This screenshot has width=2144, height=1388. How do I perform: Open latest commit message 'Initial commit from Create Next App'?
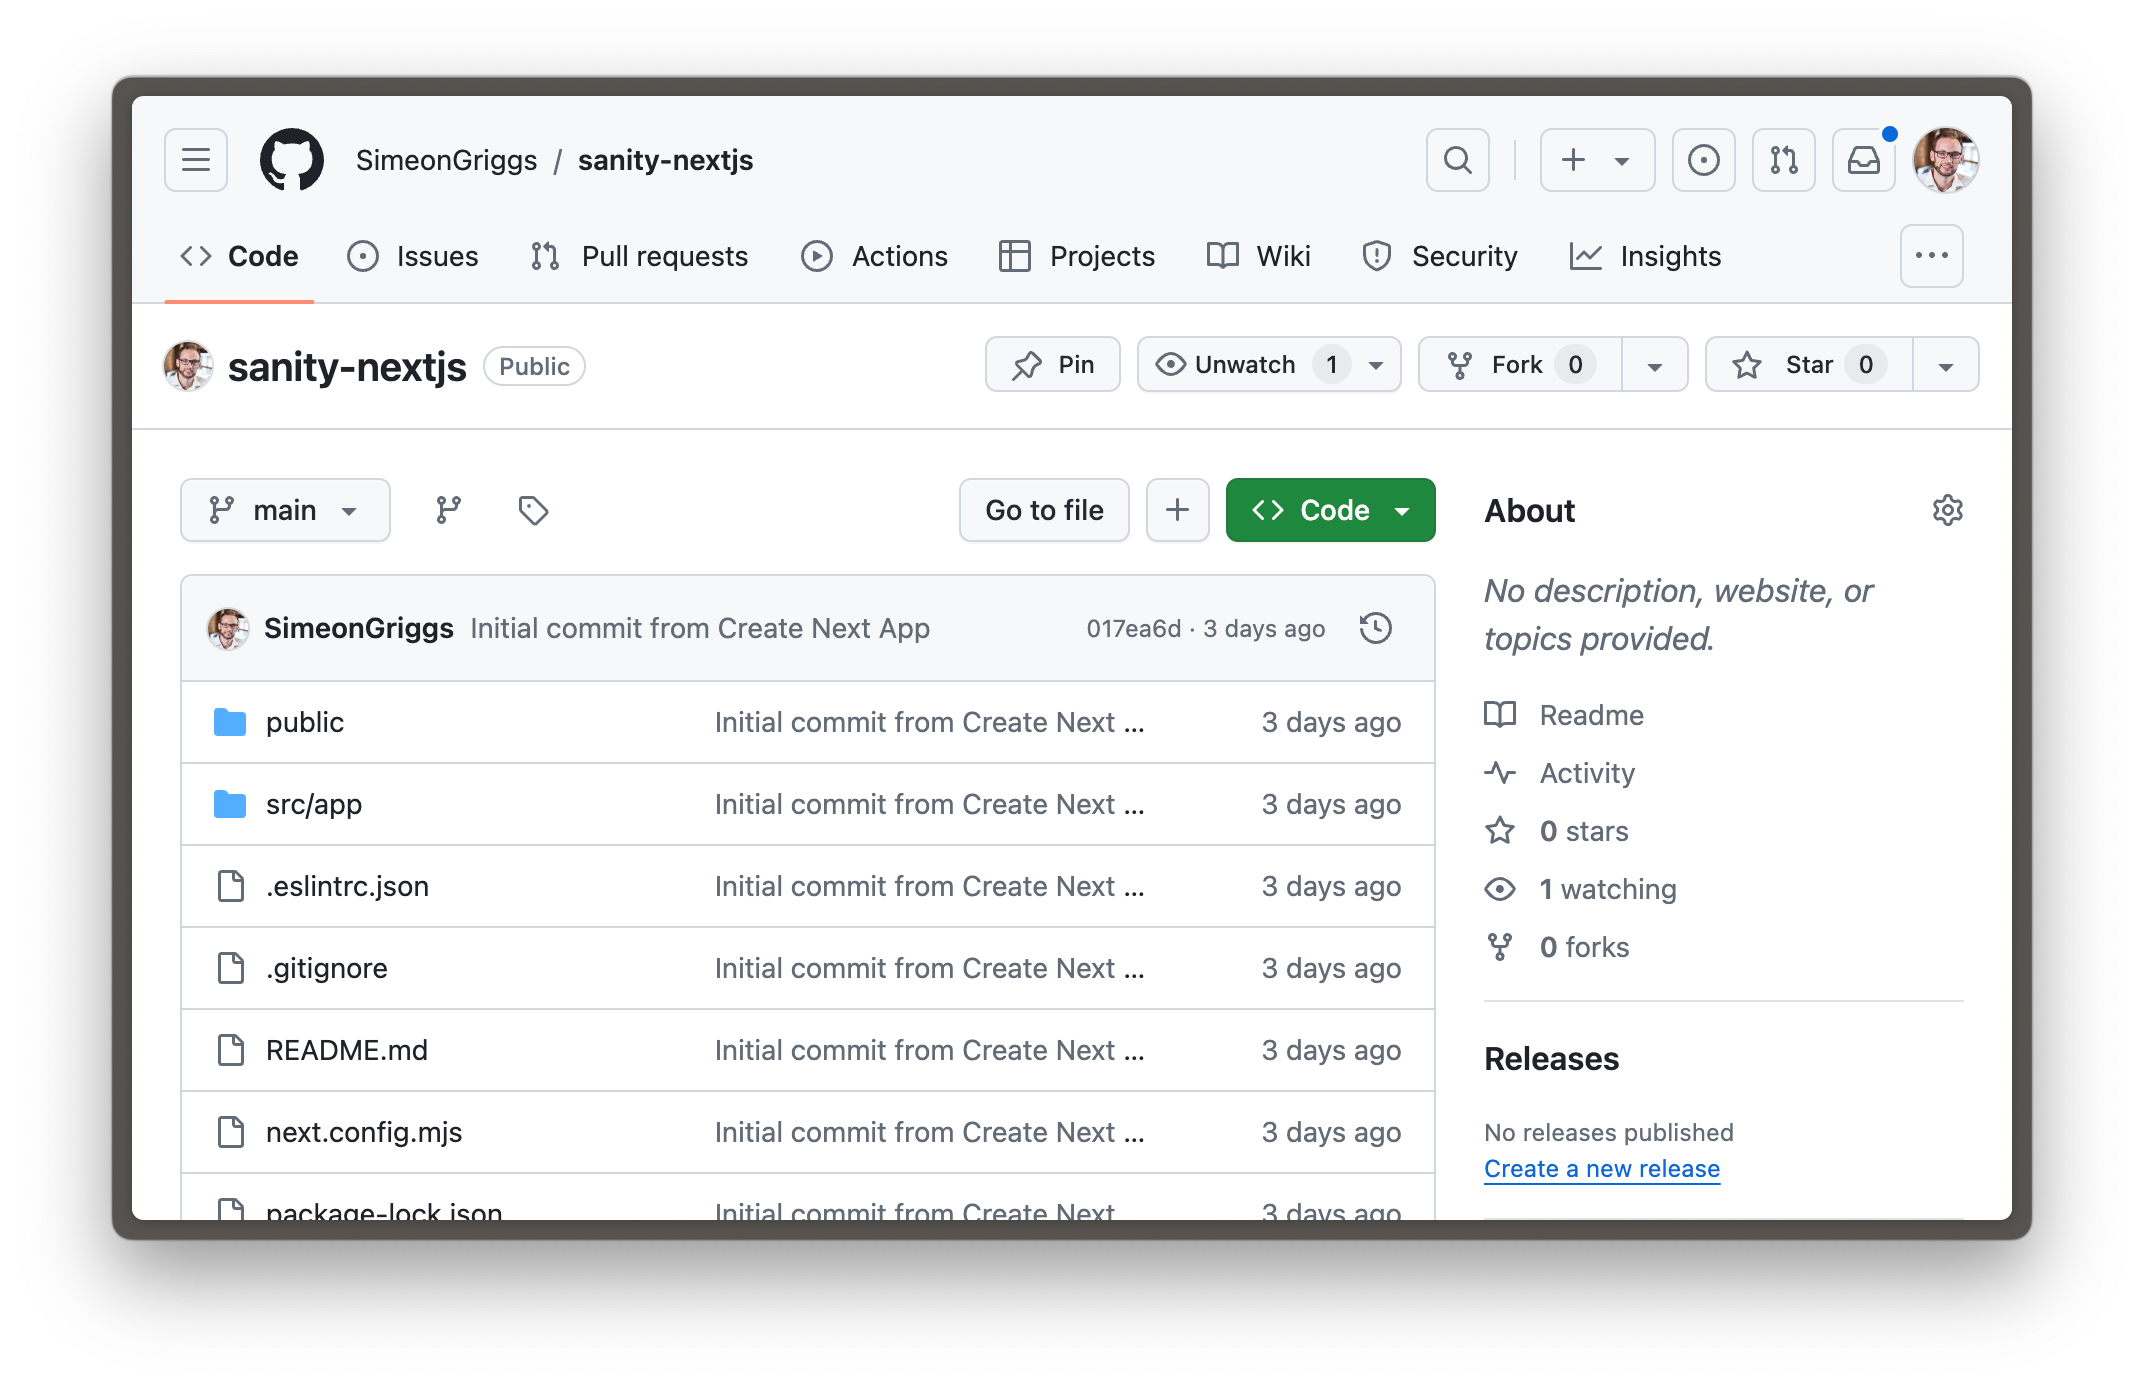coord(700,628)
